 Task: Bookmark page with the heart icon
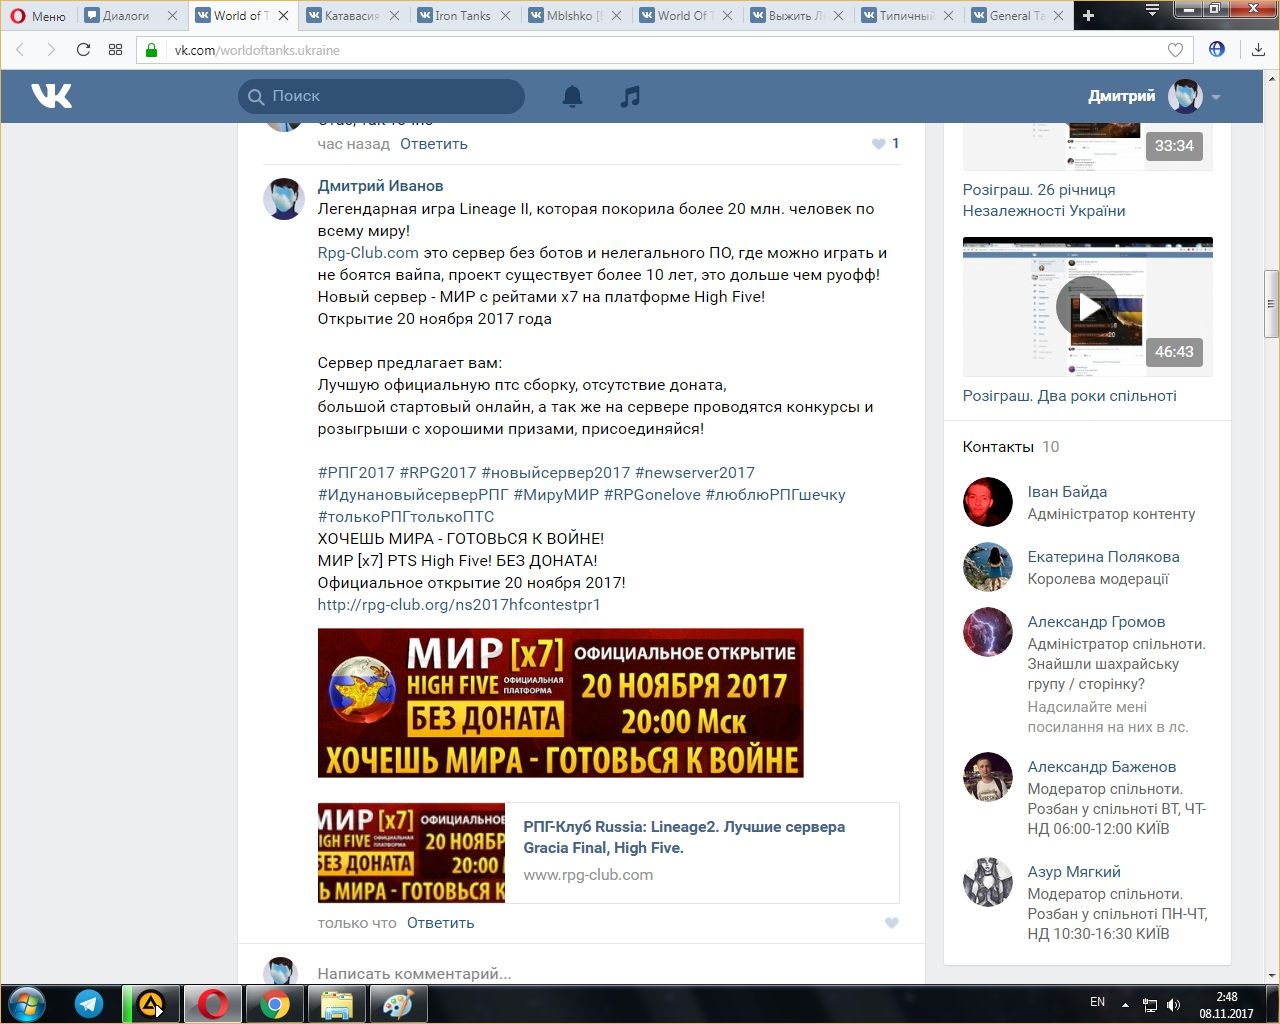pyautogui.click(x=1176, y=50)
